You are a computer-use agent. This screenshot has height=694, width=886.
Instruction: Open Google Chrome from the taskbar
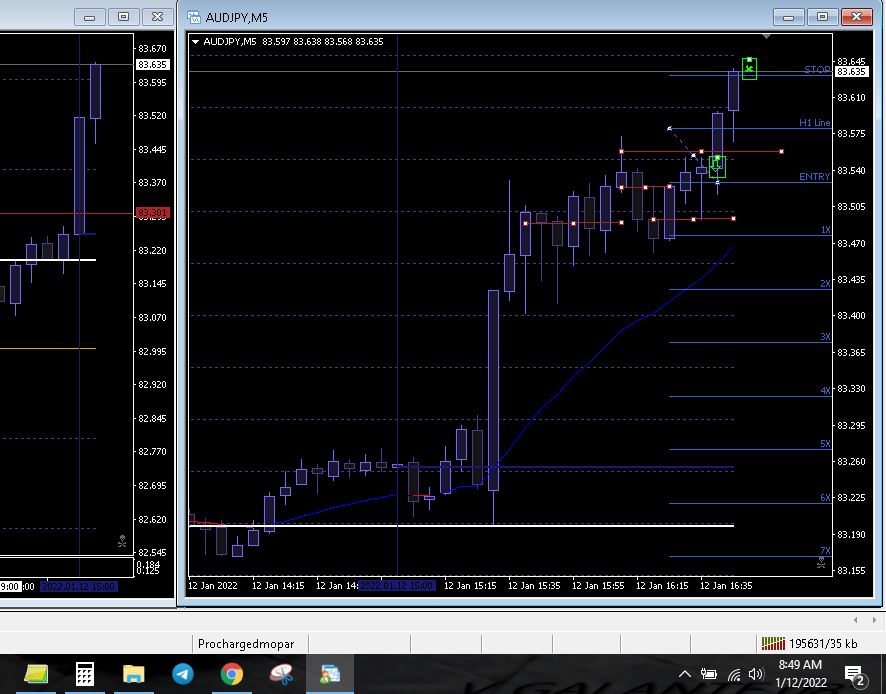(232, 674)
